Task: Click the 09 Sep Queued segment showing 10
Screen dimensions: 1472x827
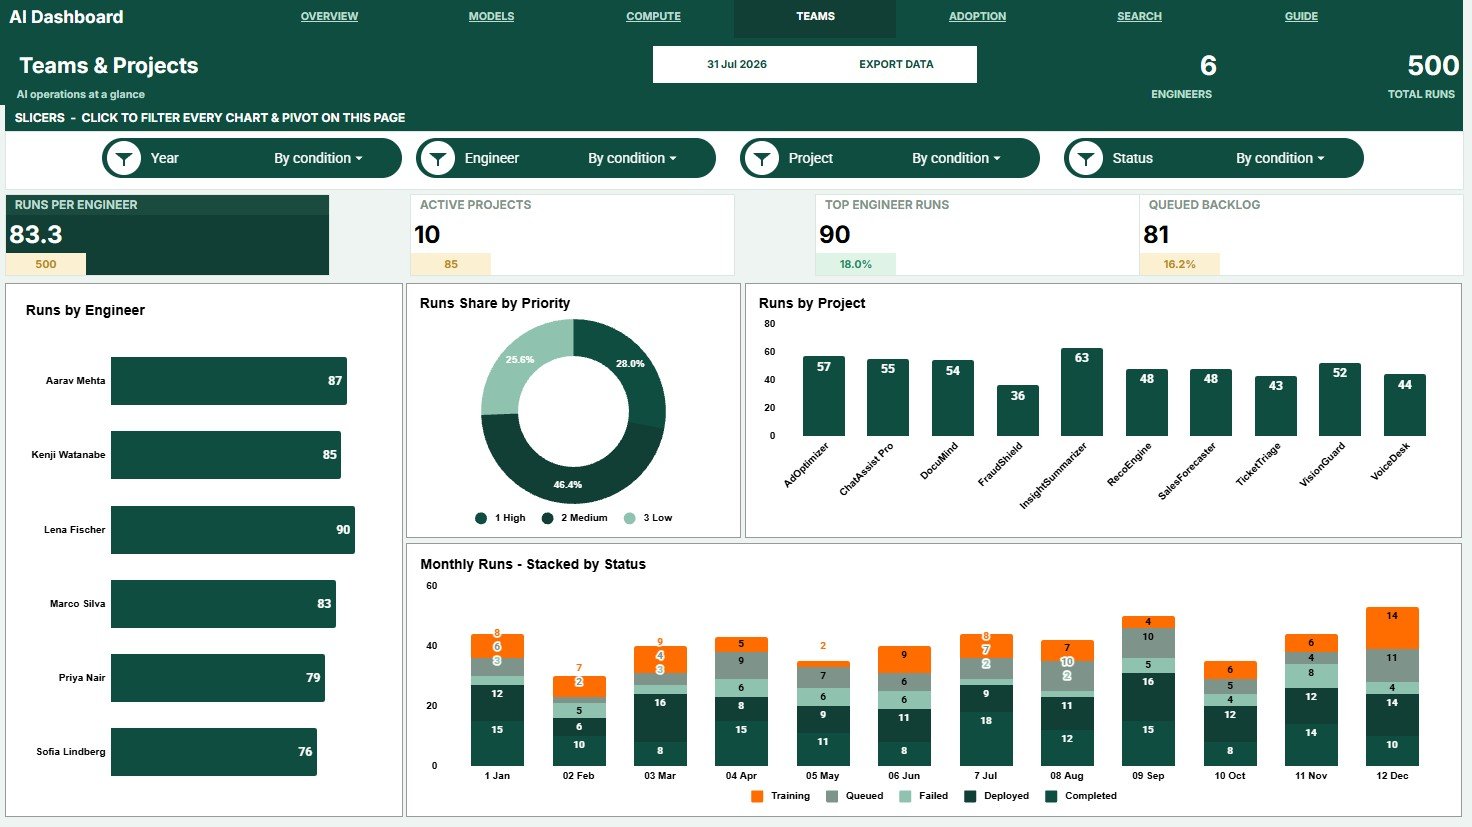Action: [1148, 643]
